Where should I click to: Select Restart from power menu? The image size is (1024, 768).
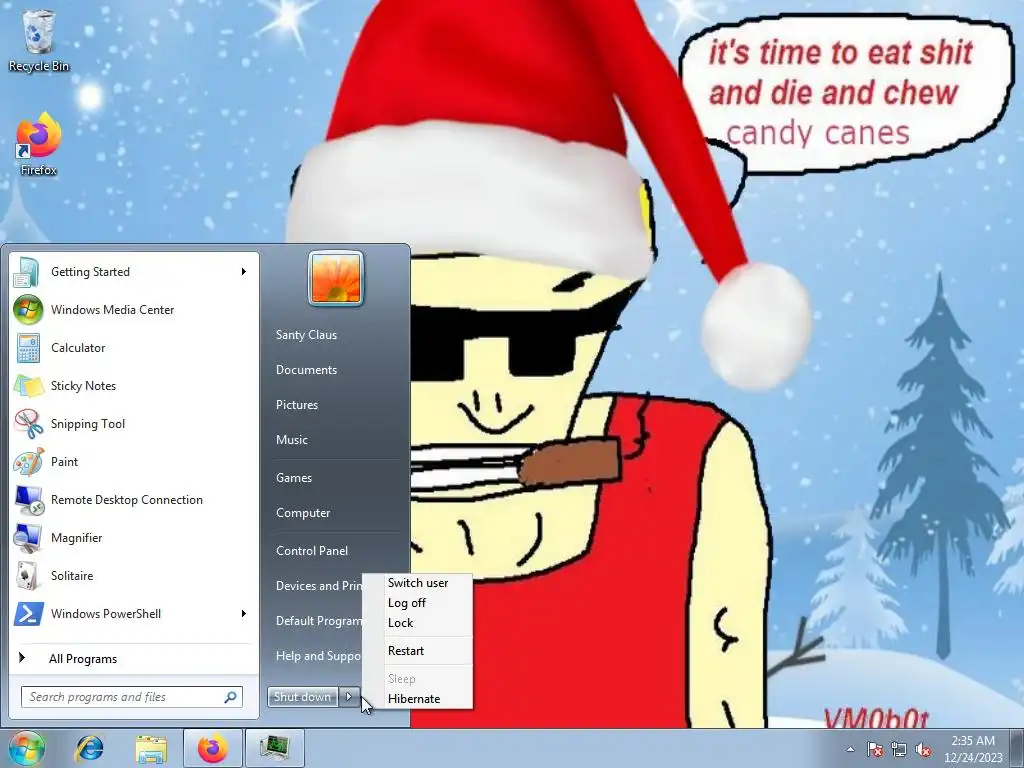tap(406, 650)
